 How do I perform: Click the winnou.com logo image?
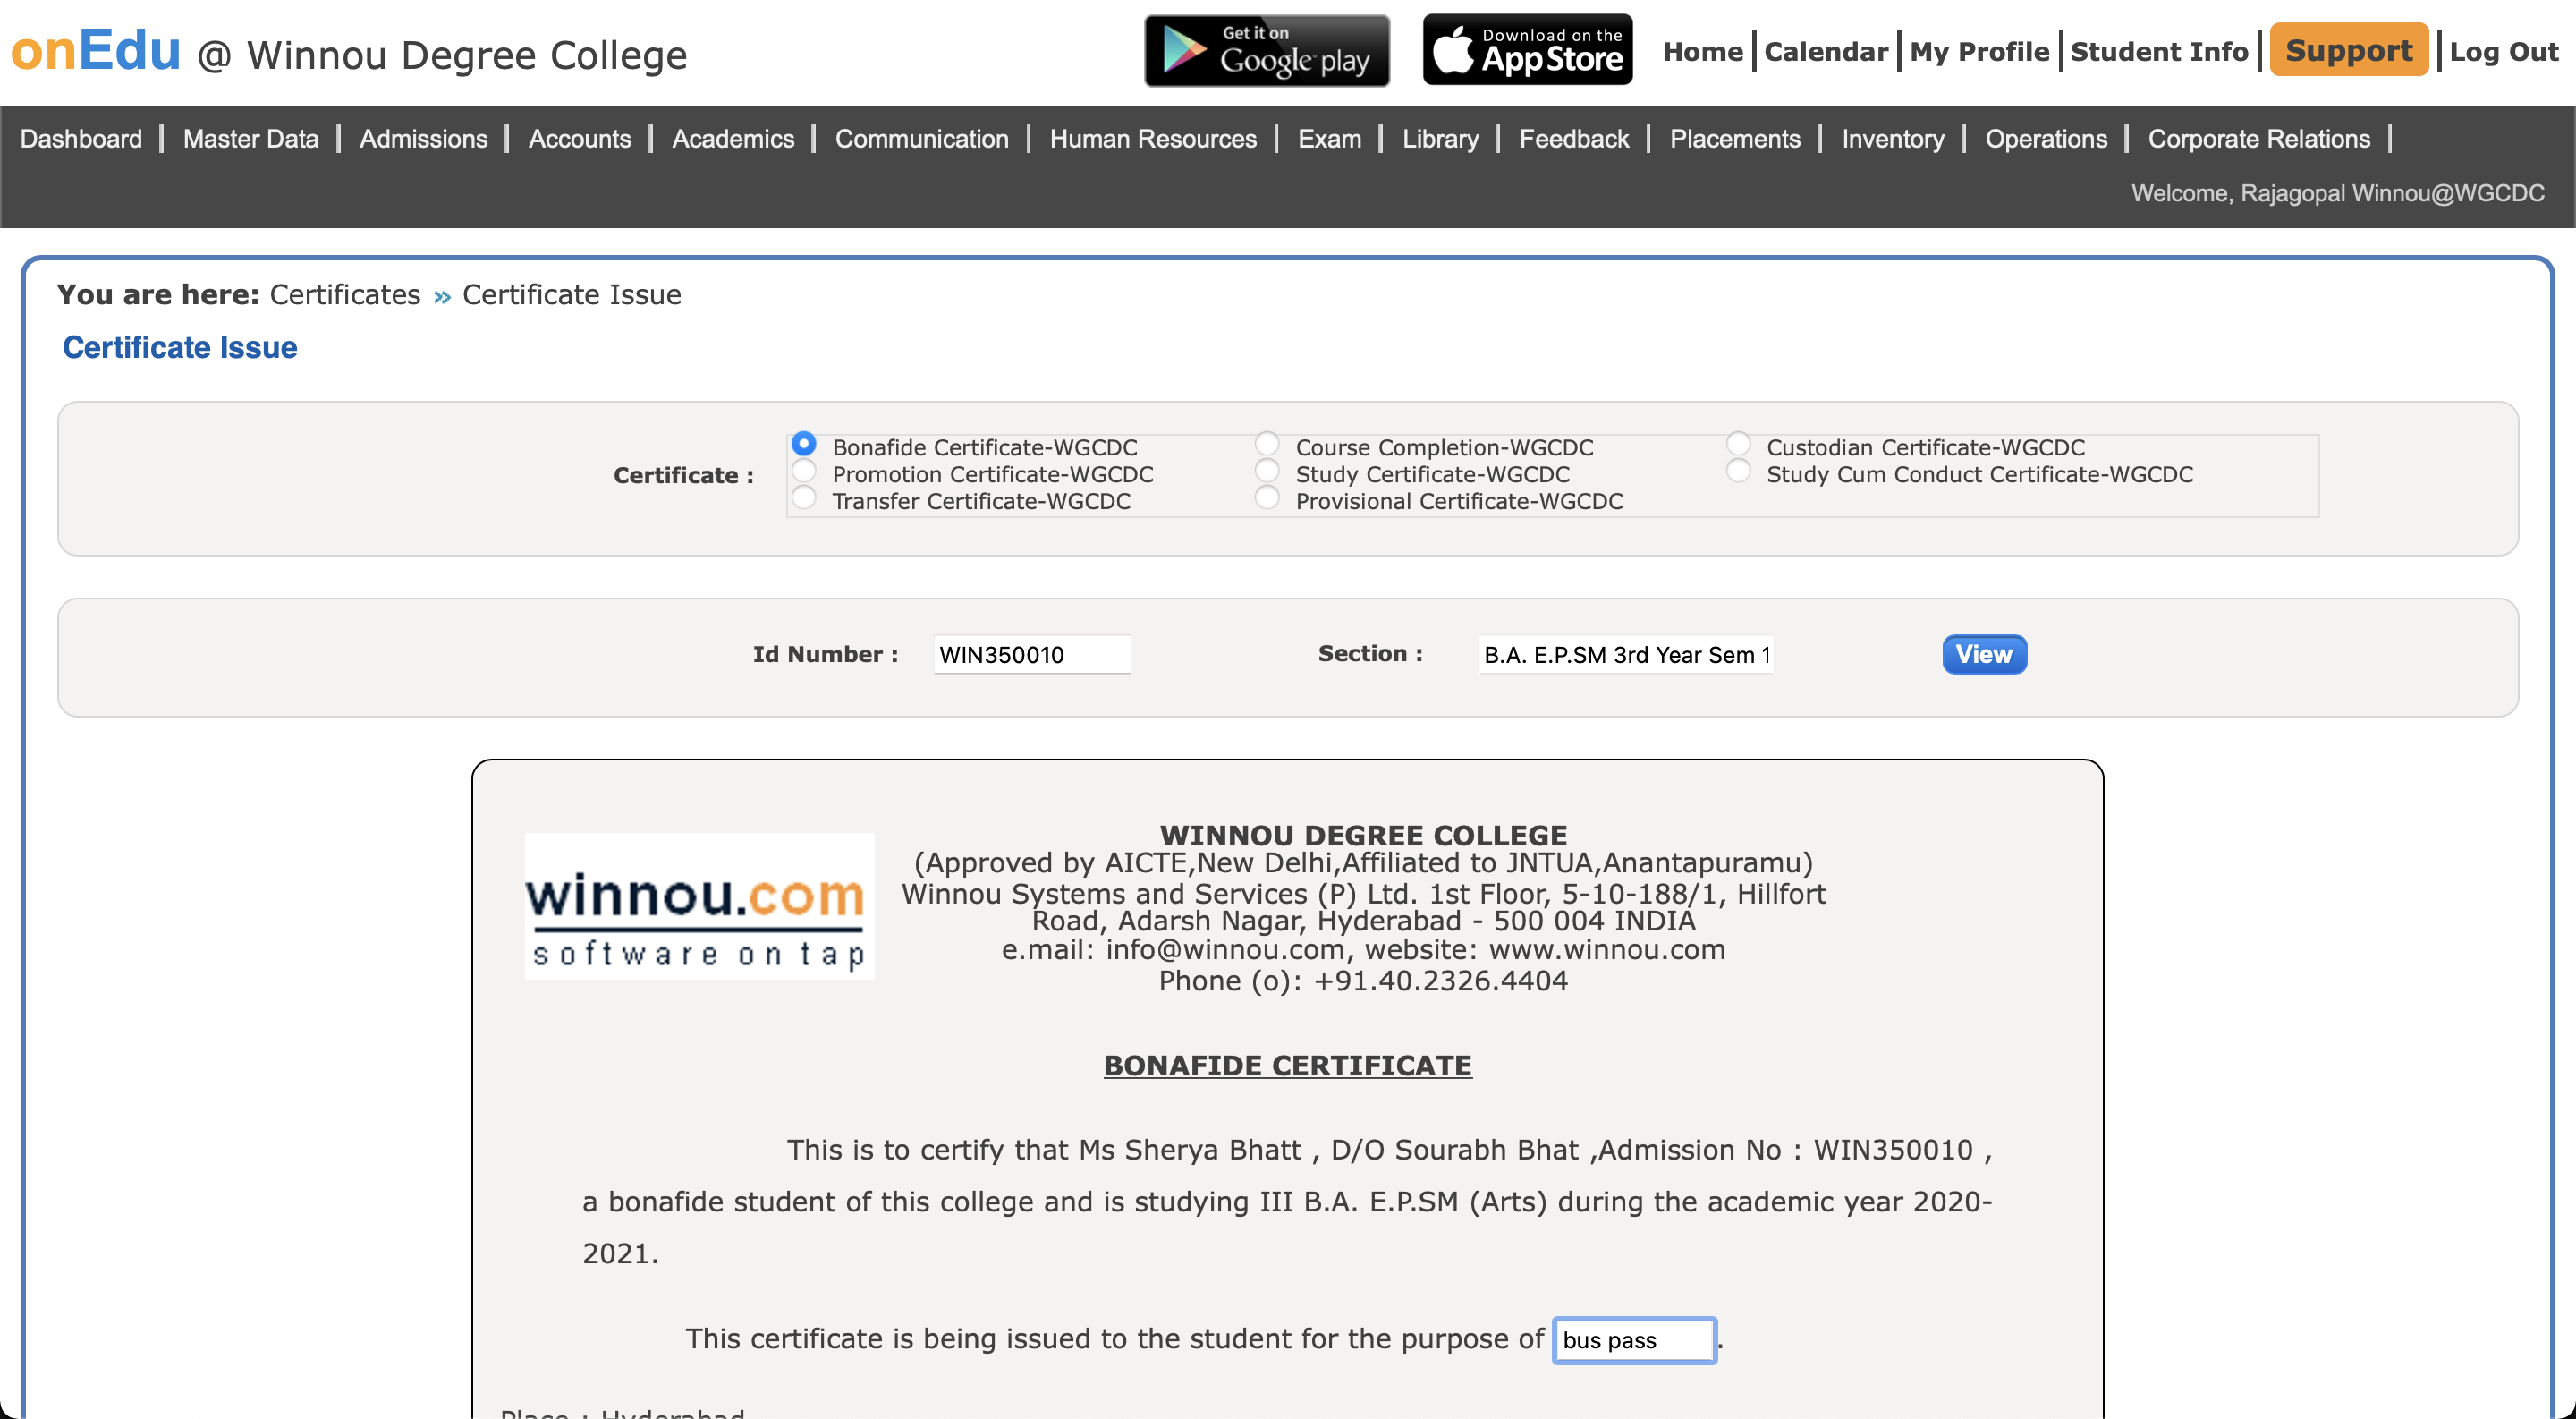click(699, 905)
